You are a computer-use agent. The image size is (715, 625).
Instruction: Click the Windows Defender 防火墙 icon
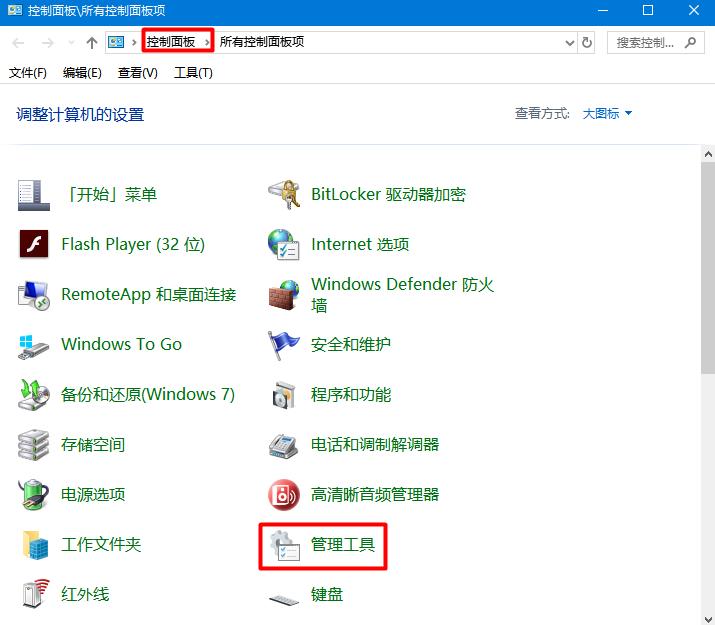[284, 294]
